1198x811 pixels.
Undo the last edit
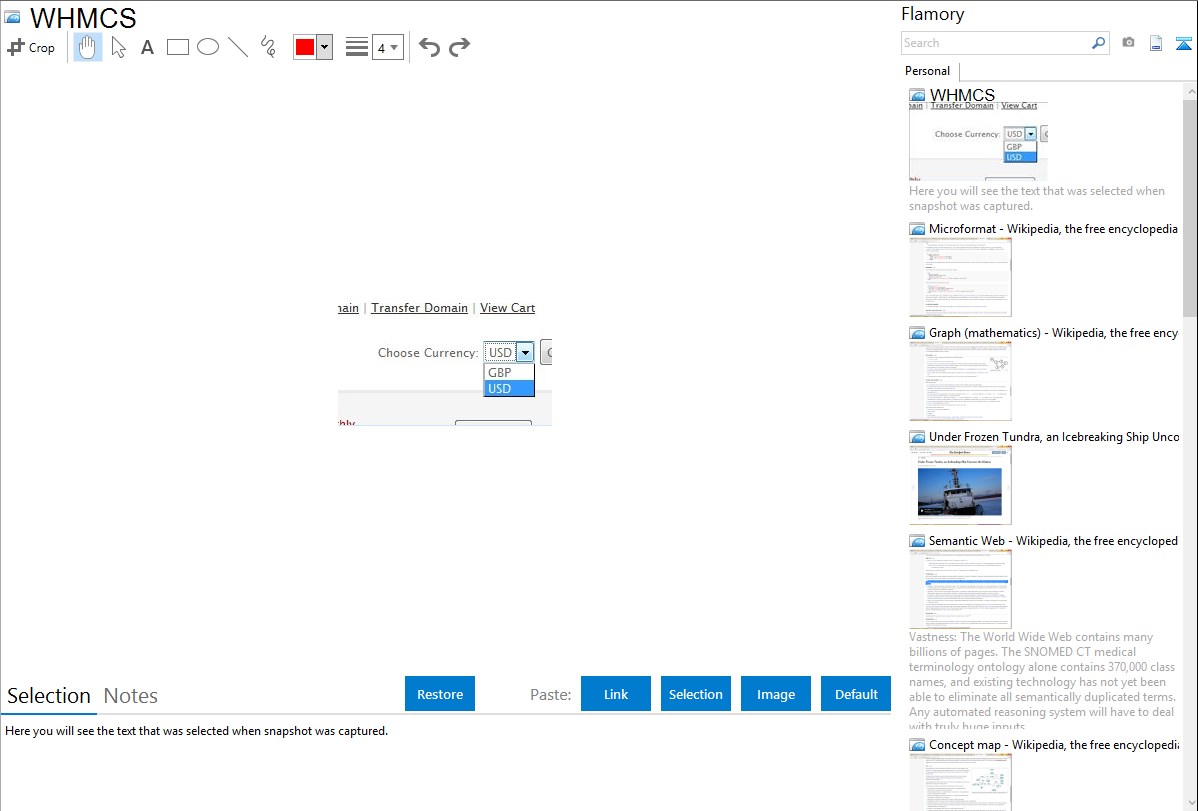(x=429, y=47)
